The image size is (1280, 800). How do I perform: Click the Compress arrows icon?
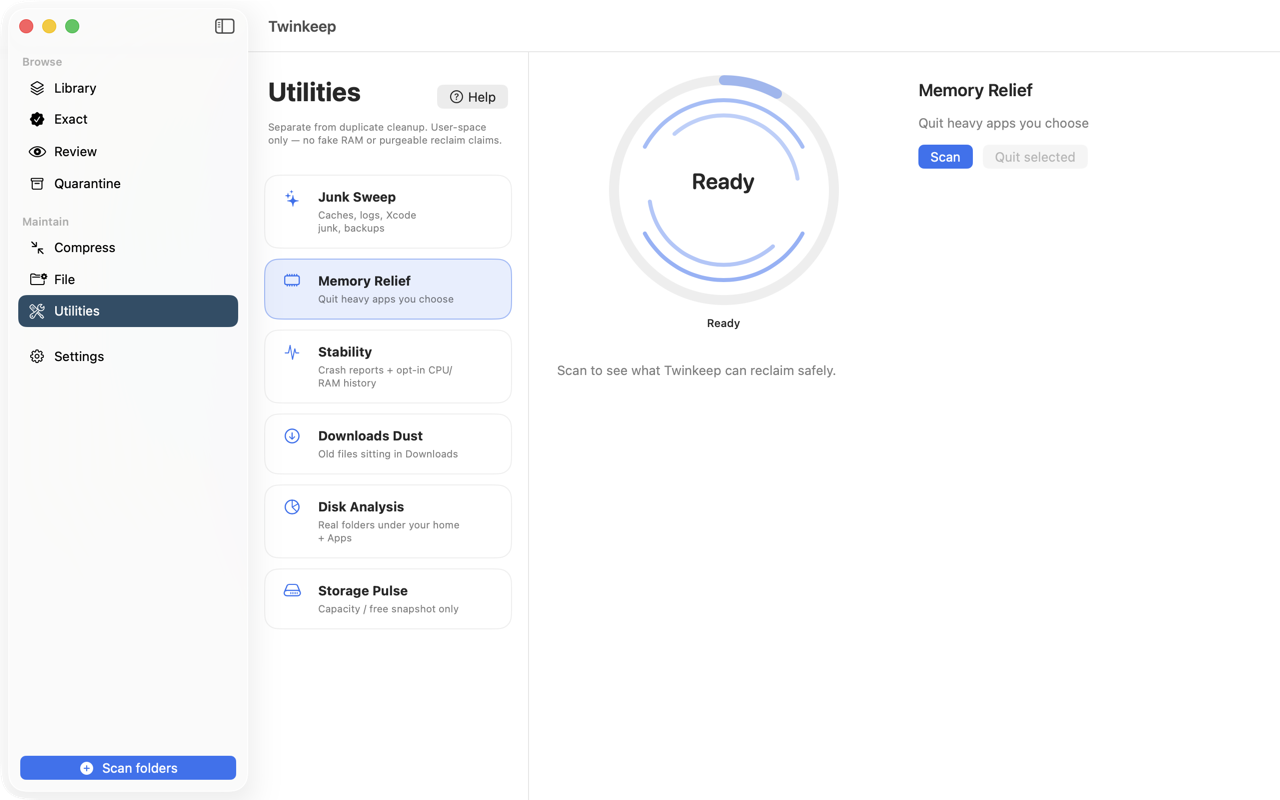pos(37,247)
